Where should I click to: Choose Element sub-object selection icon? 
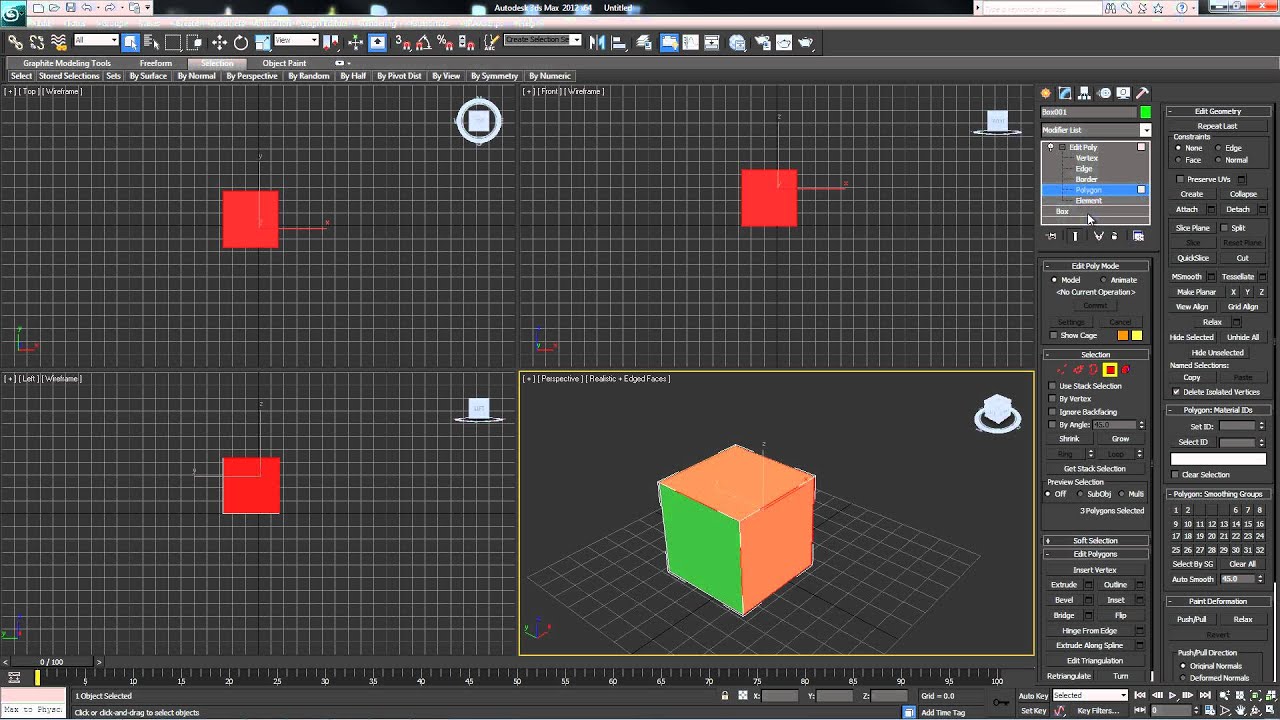point(1126,370)
